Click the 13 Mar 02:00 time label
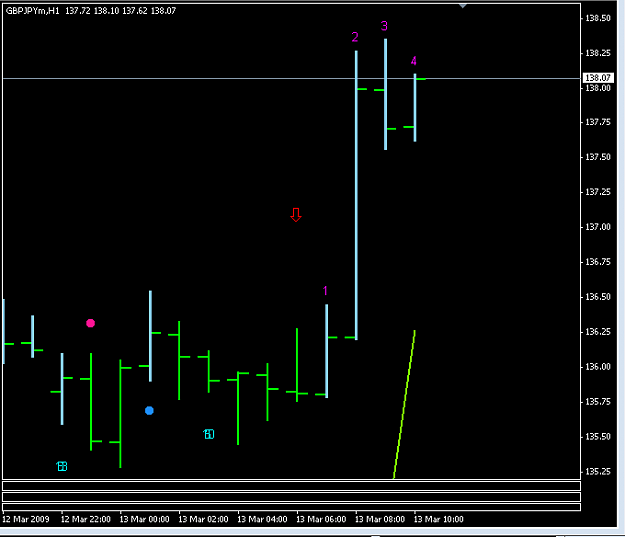Viewport: 625px width, 537px height. click(203, 519)
